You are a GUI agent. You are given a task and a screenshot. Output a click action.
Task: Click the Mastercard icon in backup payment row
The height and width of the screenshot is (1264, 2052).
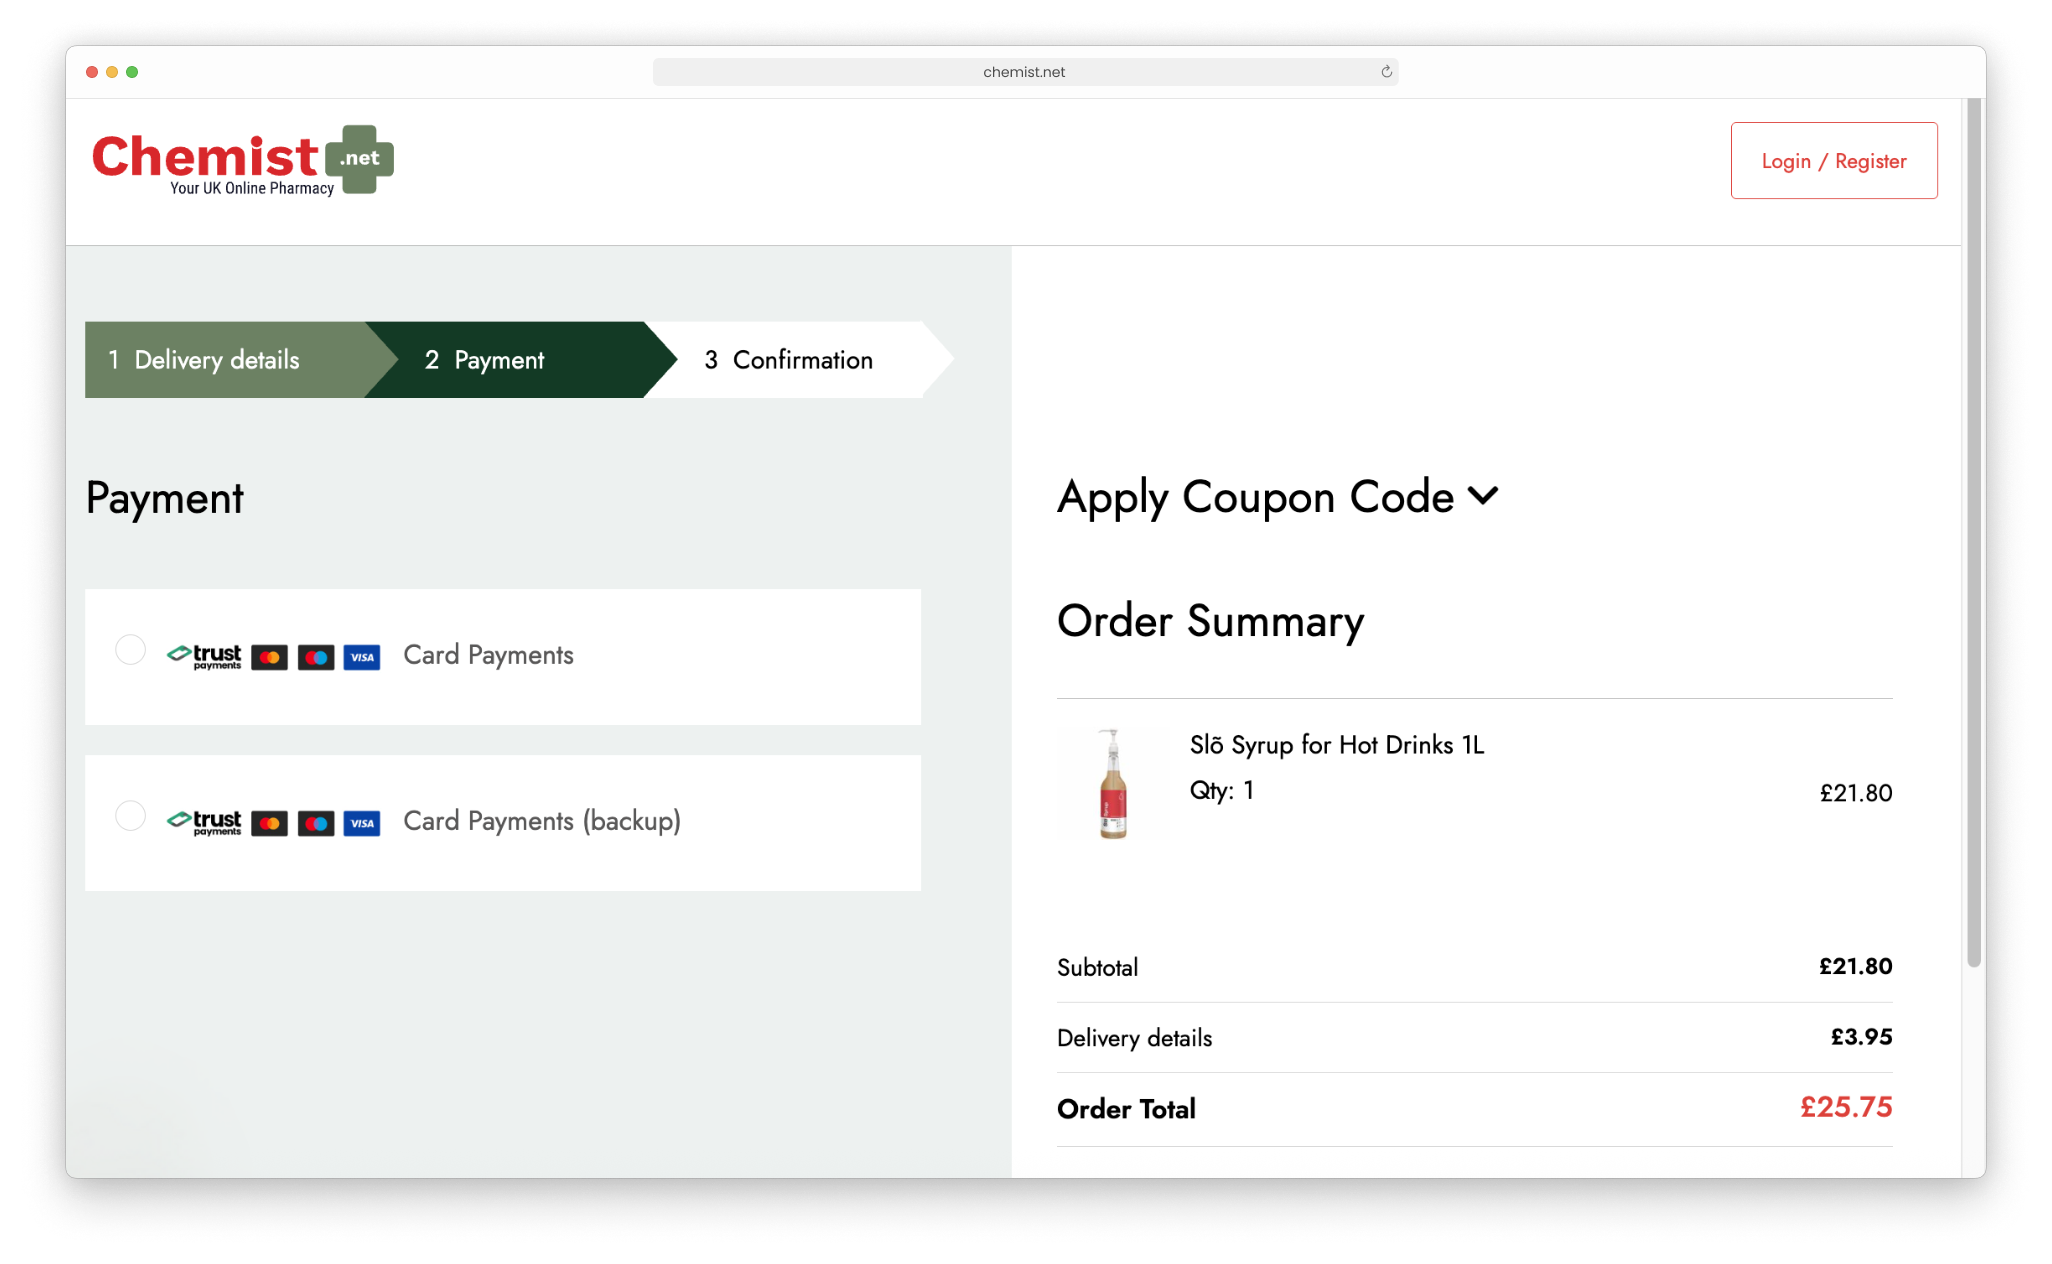pos(269,823)
